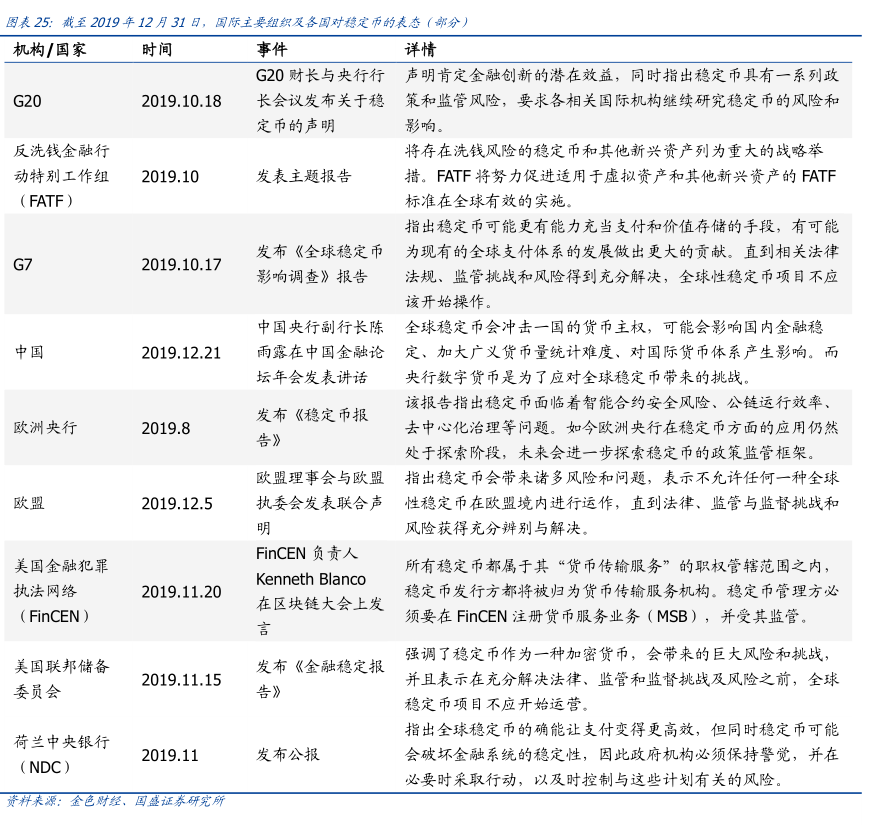The width and height of the screenshot is (872, 825).
Task: Click the date 2019.11.15
Action: [181, 679]
